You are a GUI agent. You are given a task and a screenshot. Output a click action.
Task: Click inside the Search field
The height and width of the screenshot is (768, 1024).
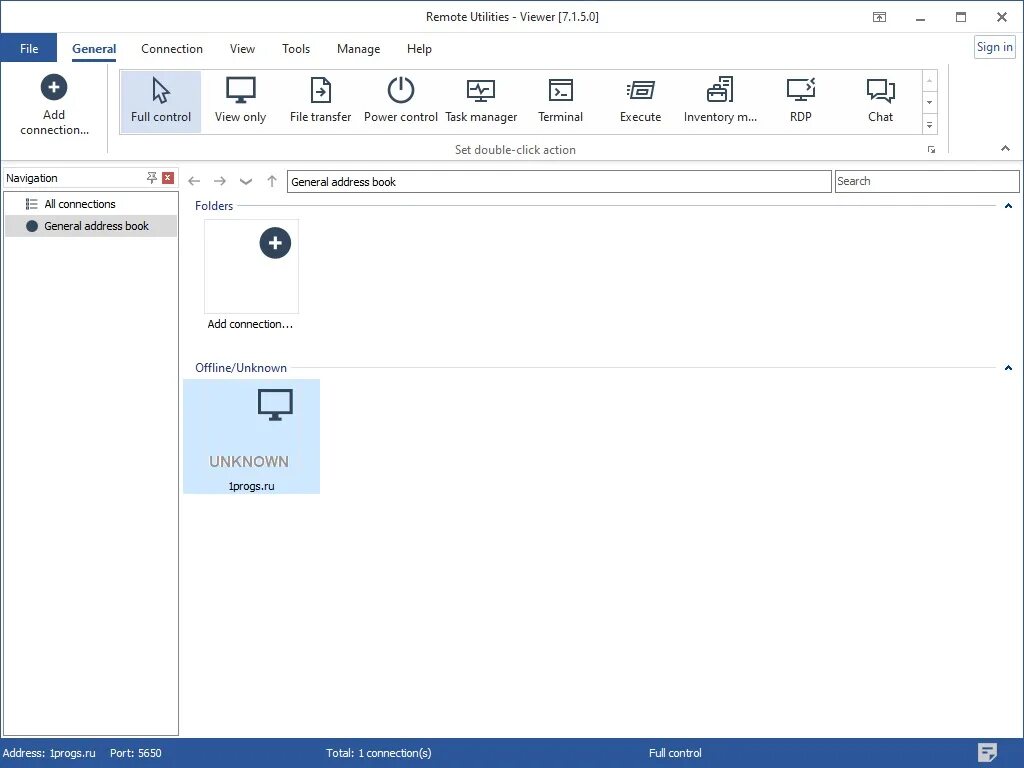927,181
